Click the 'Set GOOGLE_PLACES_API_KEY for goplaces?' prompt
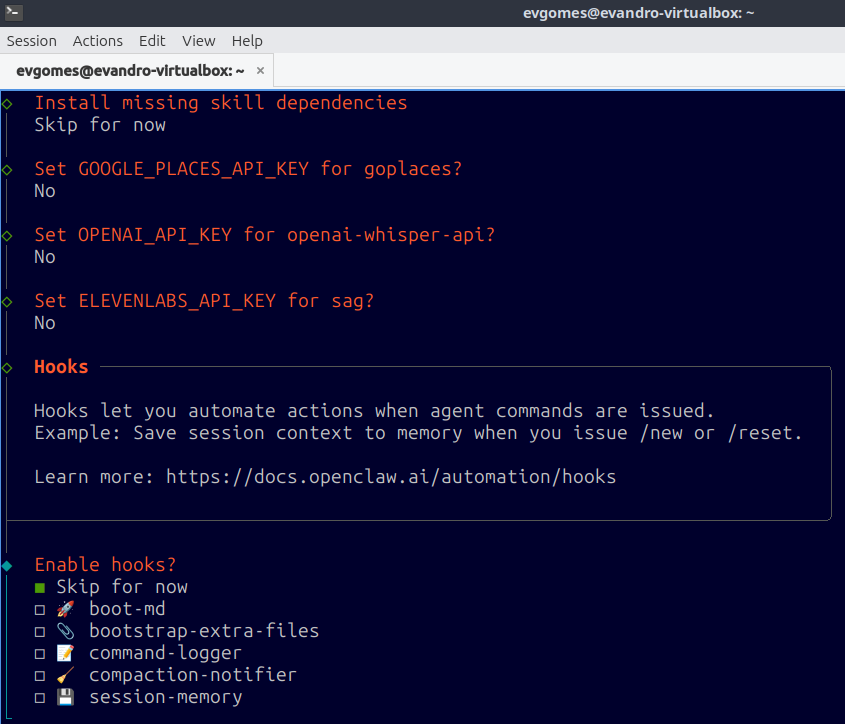The height and width of the screenshot is (724, 845). [x=248, y=169]
